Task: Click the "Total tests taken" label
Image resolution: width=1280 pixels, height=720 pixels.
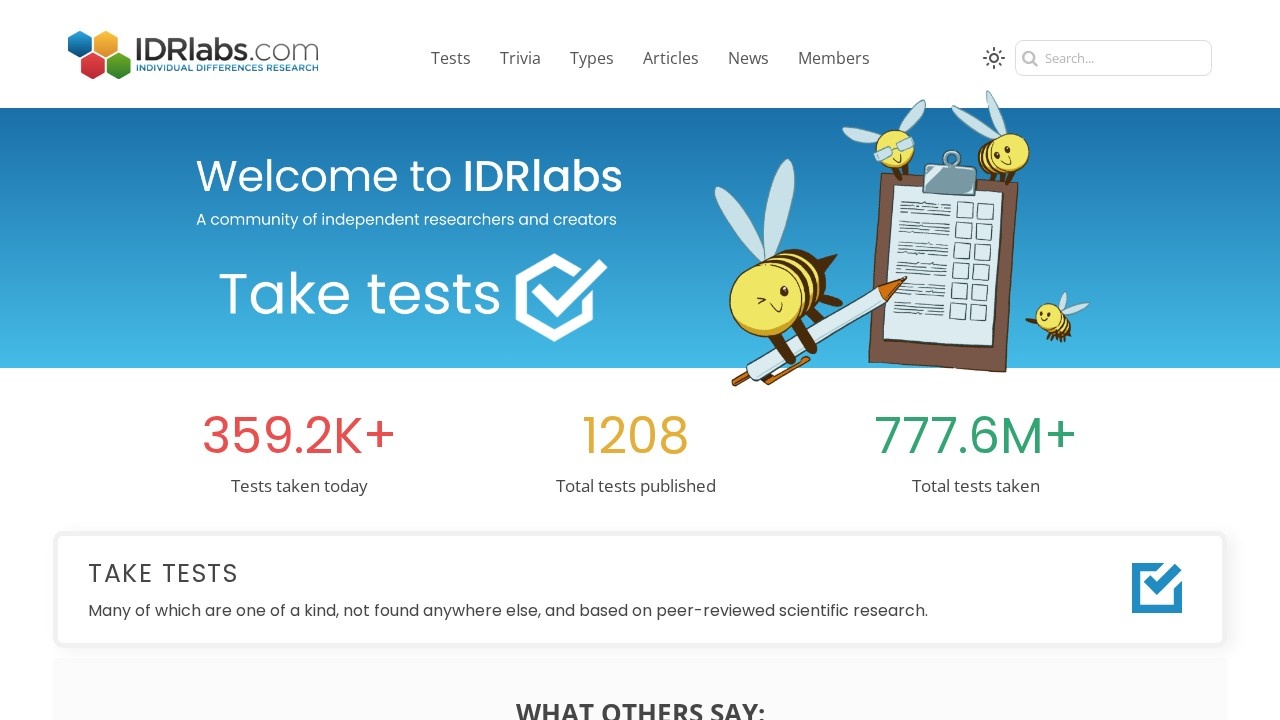Action: [976, 486]
